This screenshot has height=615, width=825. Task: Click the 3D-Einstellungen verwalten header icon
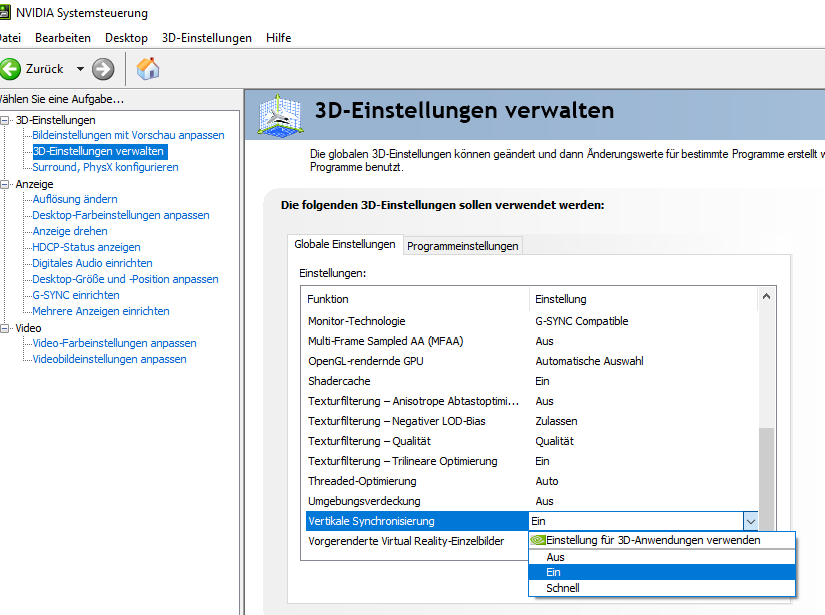tap(280, 116)
